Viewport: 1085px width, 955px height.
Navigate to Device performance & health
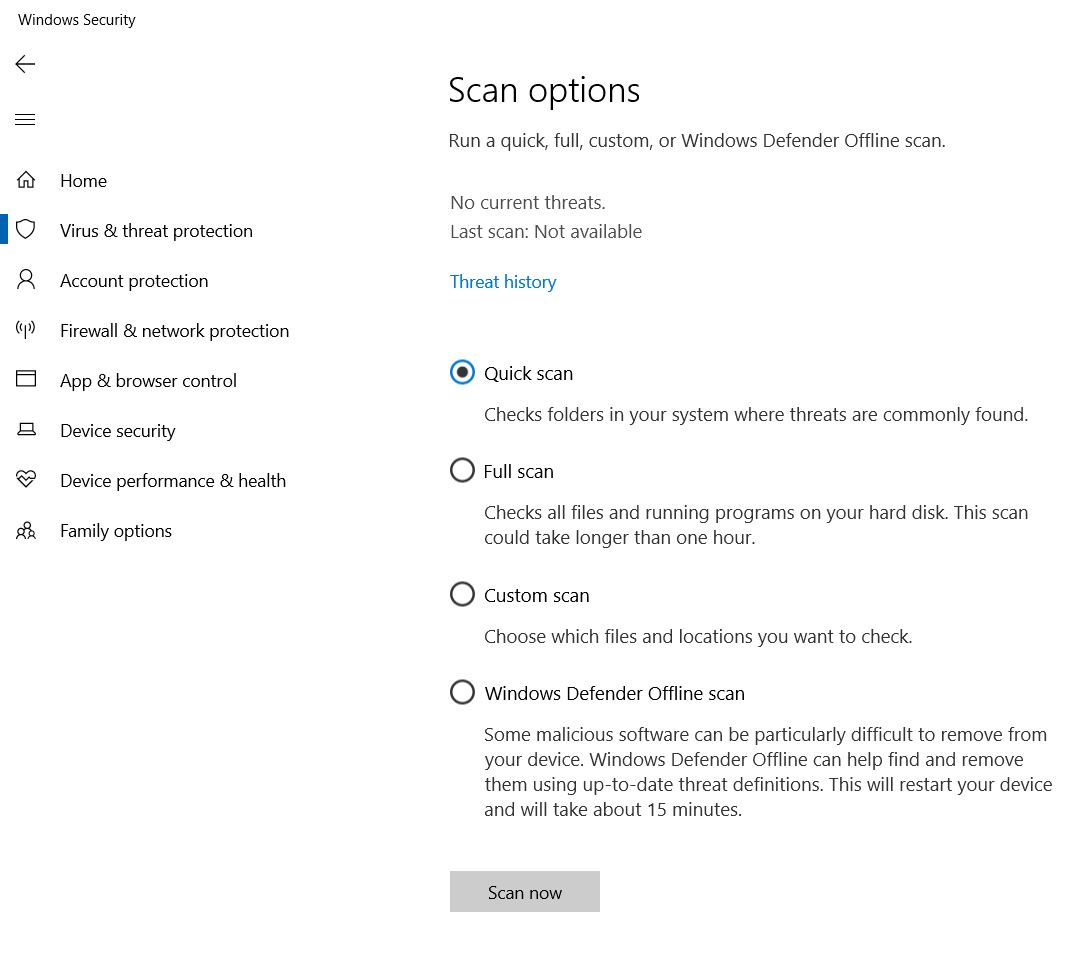(x=172, y=481)
